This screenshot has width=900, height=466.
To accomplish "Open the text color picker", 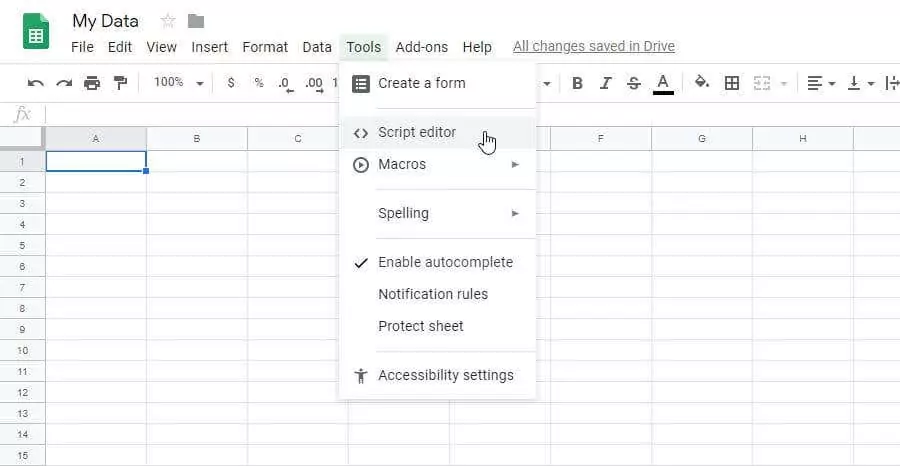I will coord(663,84).
